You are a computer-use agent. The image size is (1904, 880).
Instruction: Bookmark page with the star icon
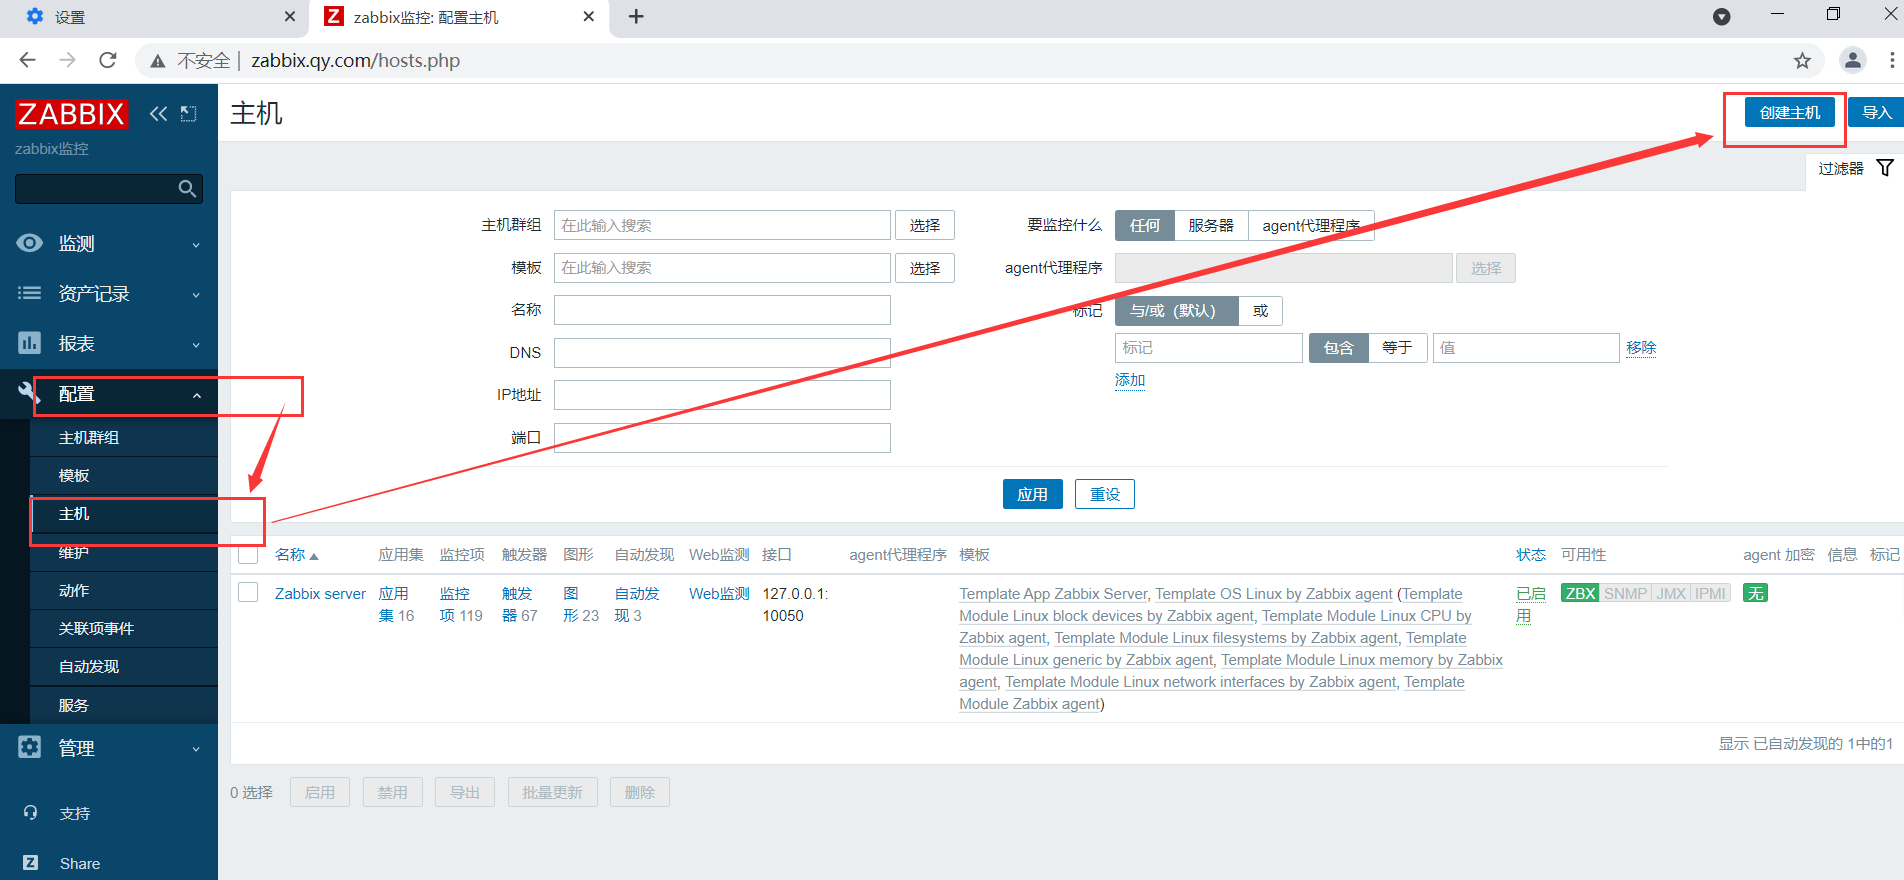[x=1802, y=61]
